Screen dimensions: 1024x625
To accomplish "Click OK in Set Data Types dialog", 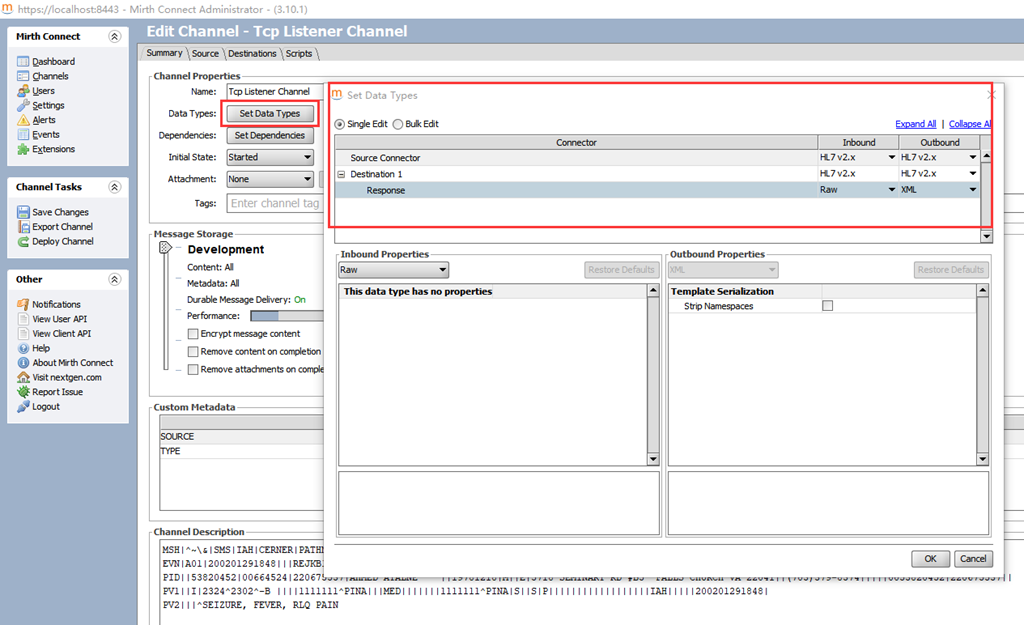I will coord(931,558).
